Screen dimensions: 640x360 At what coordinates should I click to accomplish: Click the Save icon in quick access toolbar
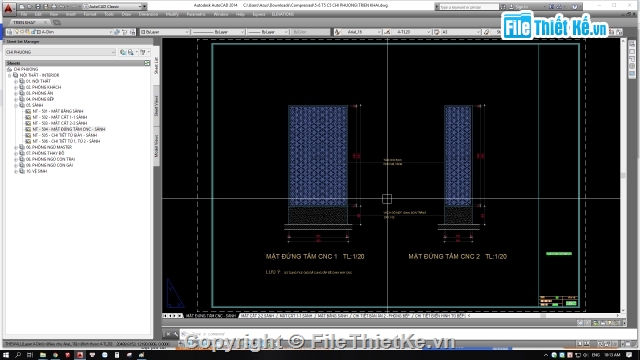(38, 7)
